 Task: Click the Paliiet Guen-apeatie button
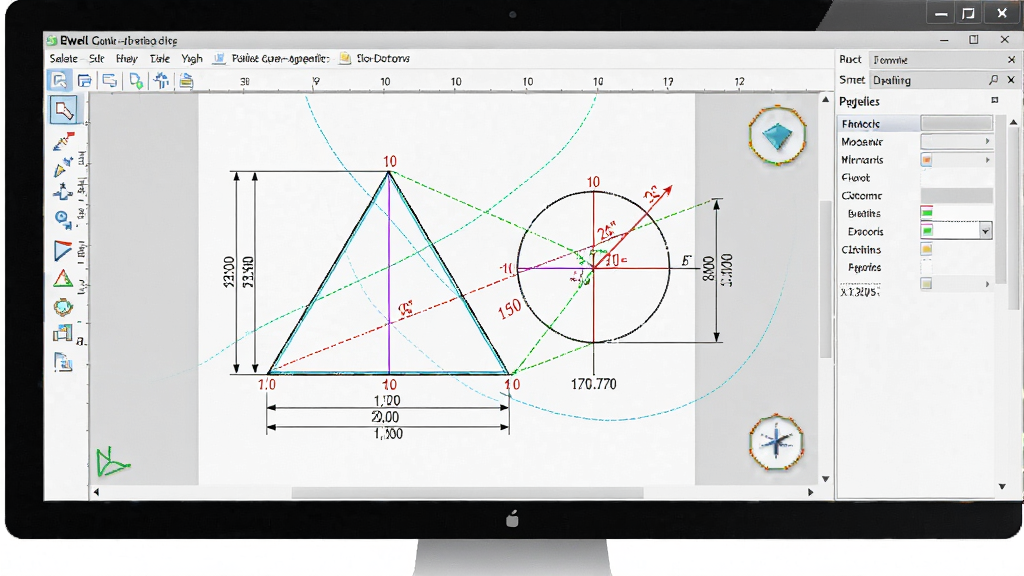click(271, 59)
